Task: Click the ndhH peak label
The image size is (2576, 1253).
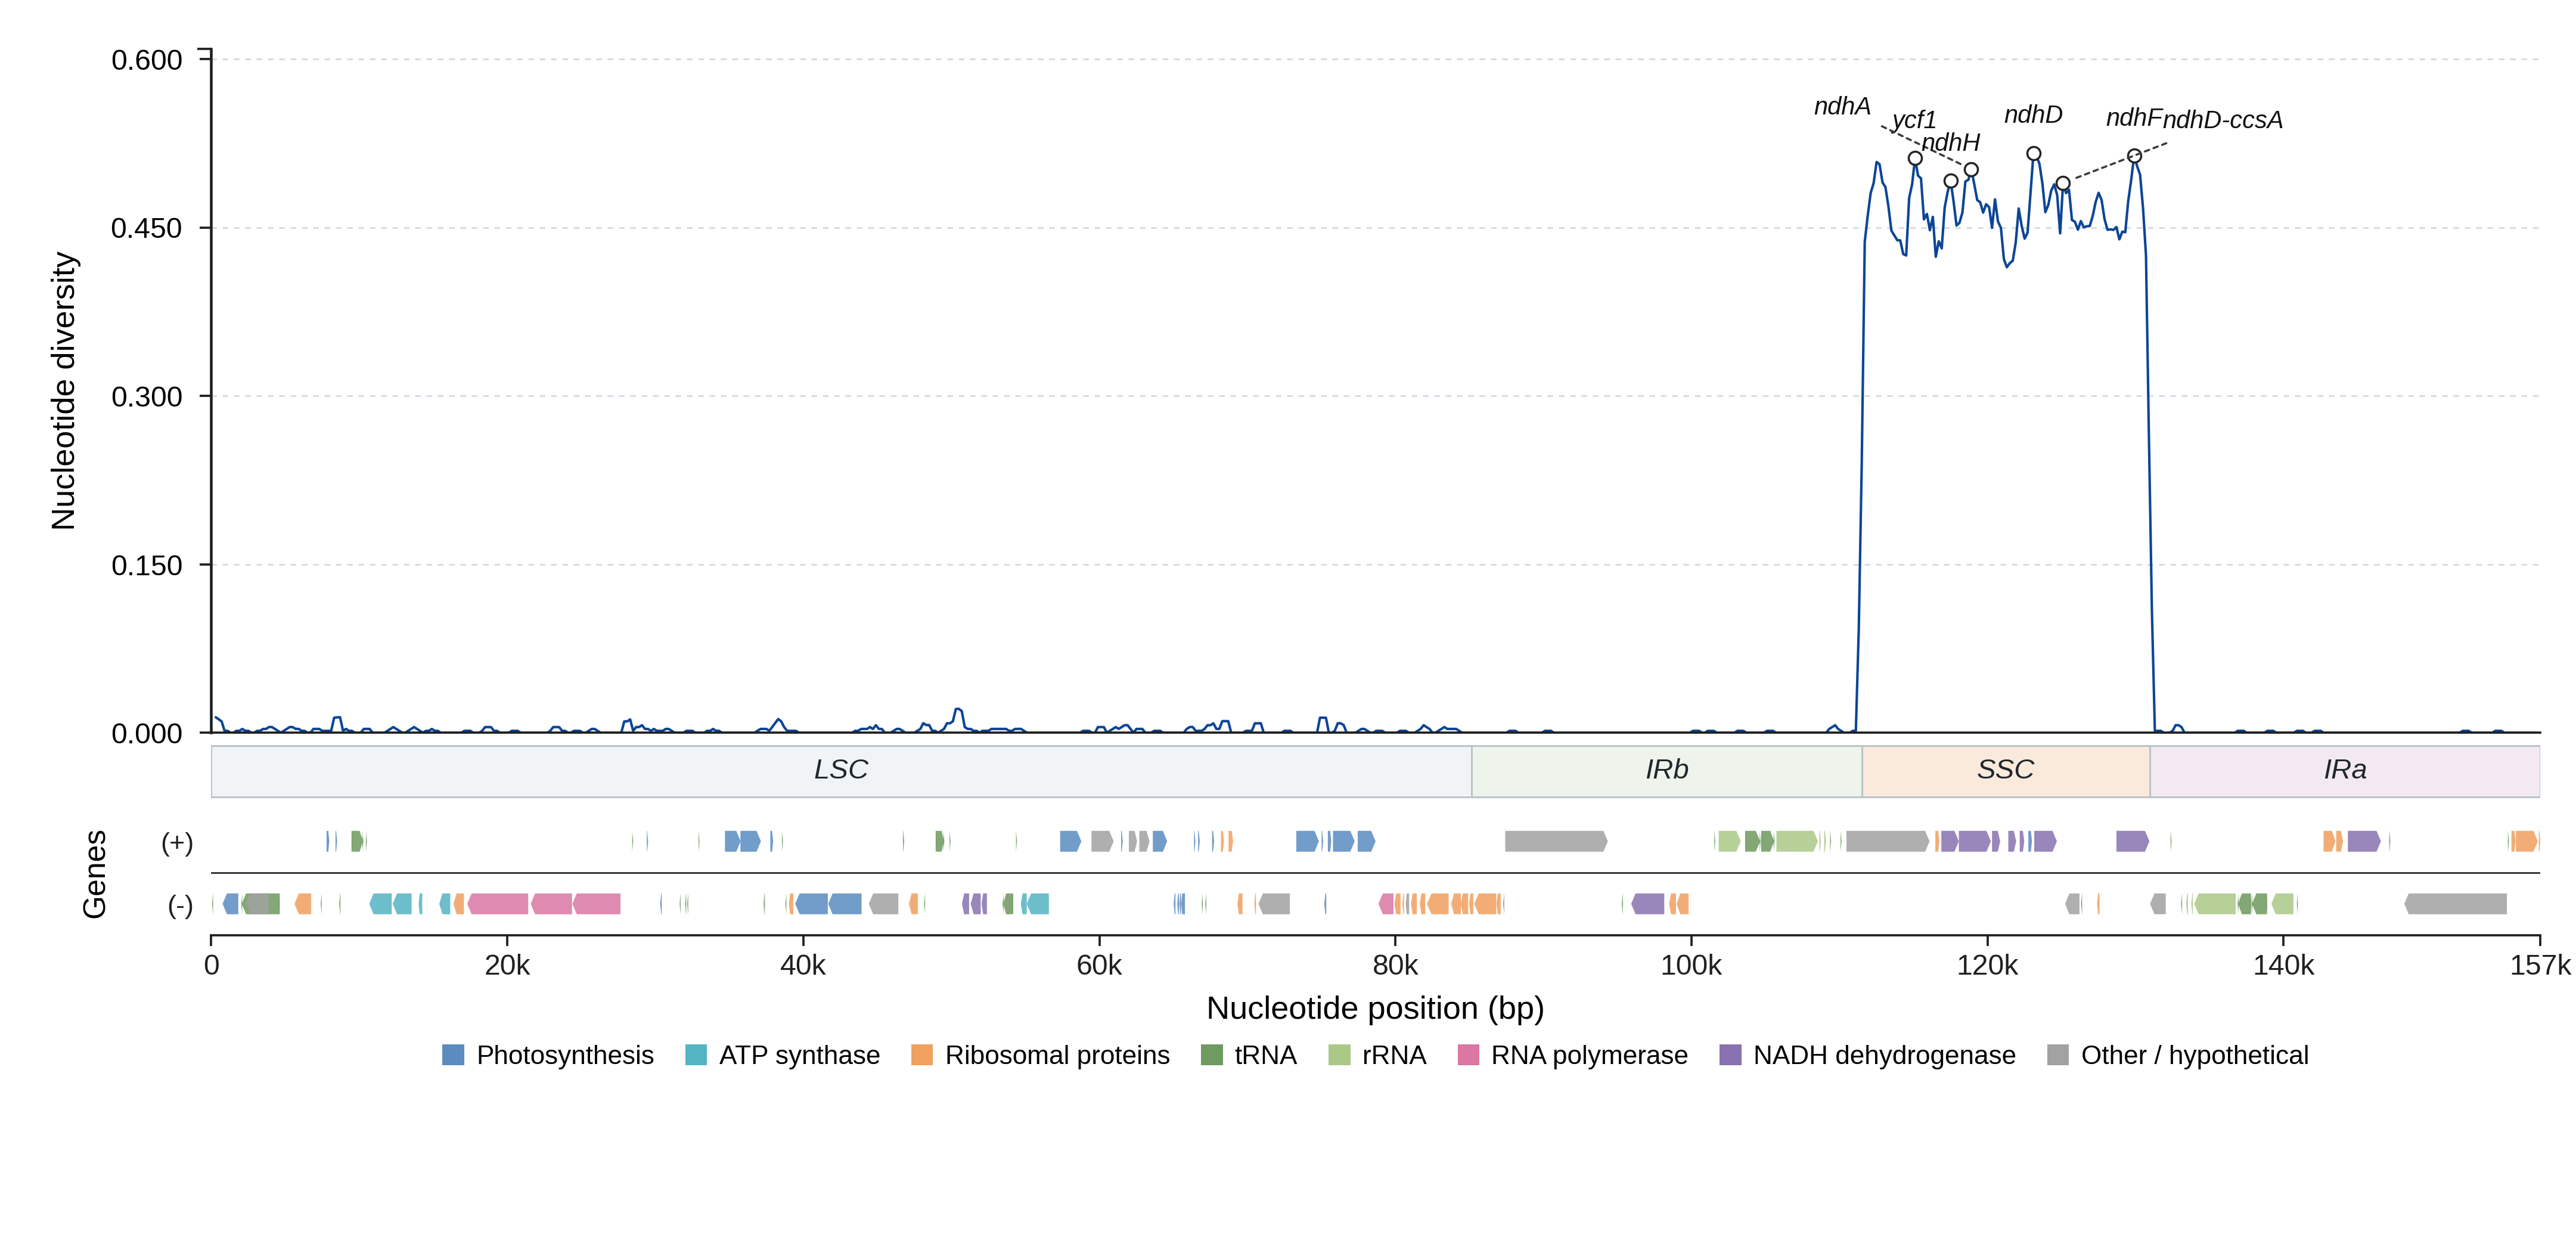Action: click(x=1950, y=142)
